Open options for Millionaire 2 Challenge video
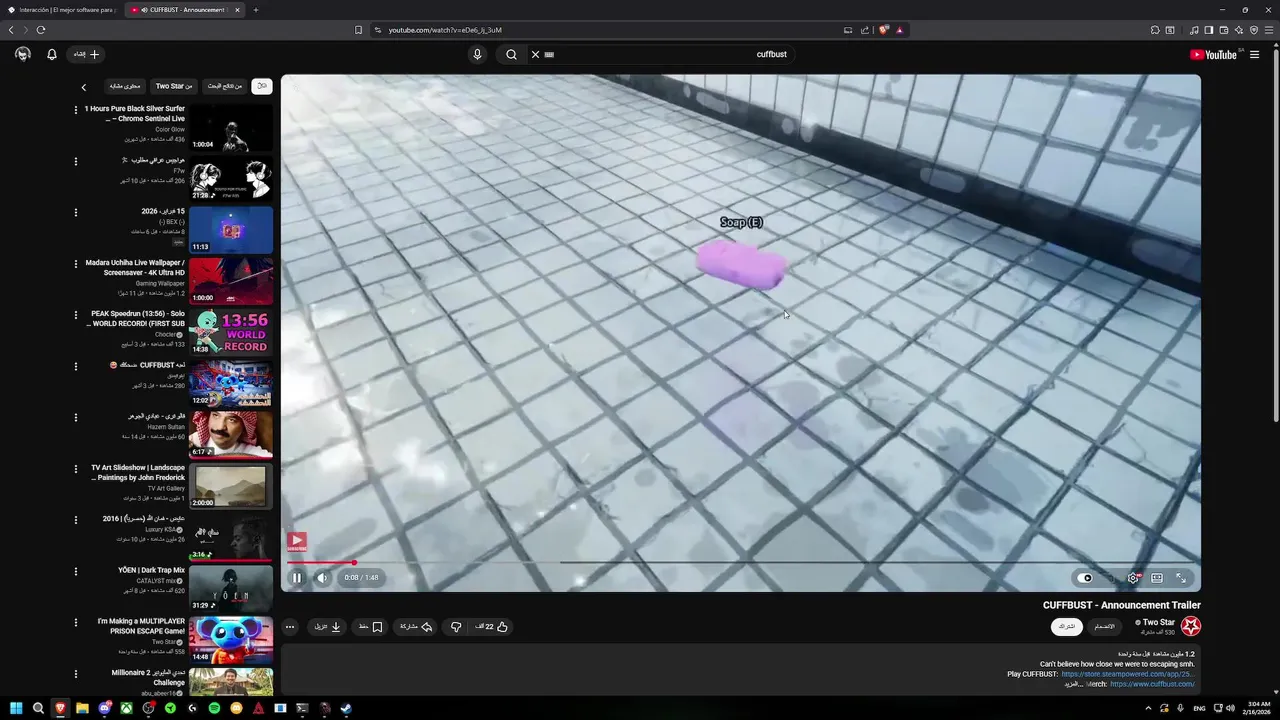This screenshot has height=720, width=1280. pos(75,674)
